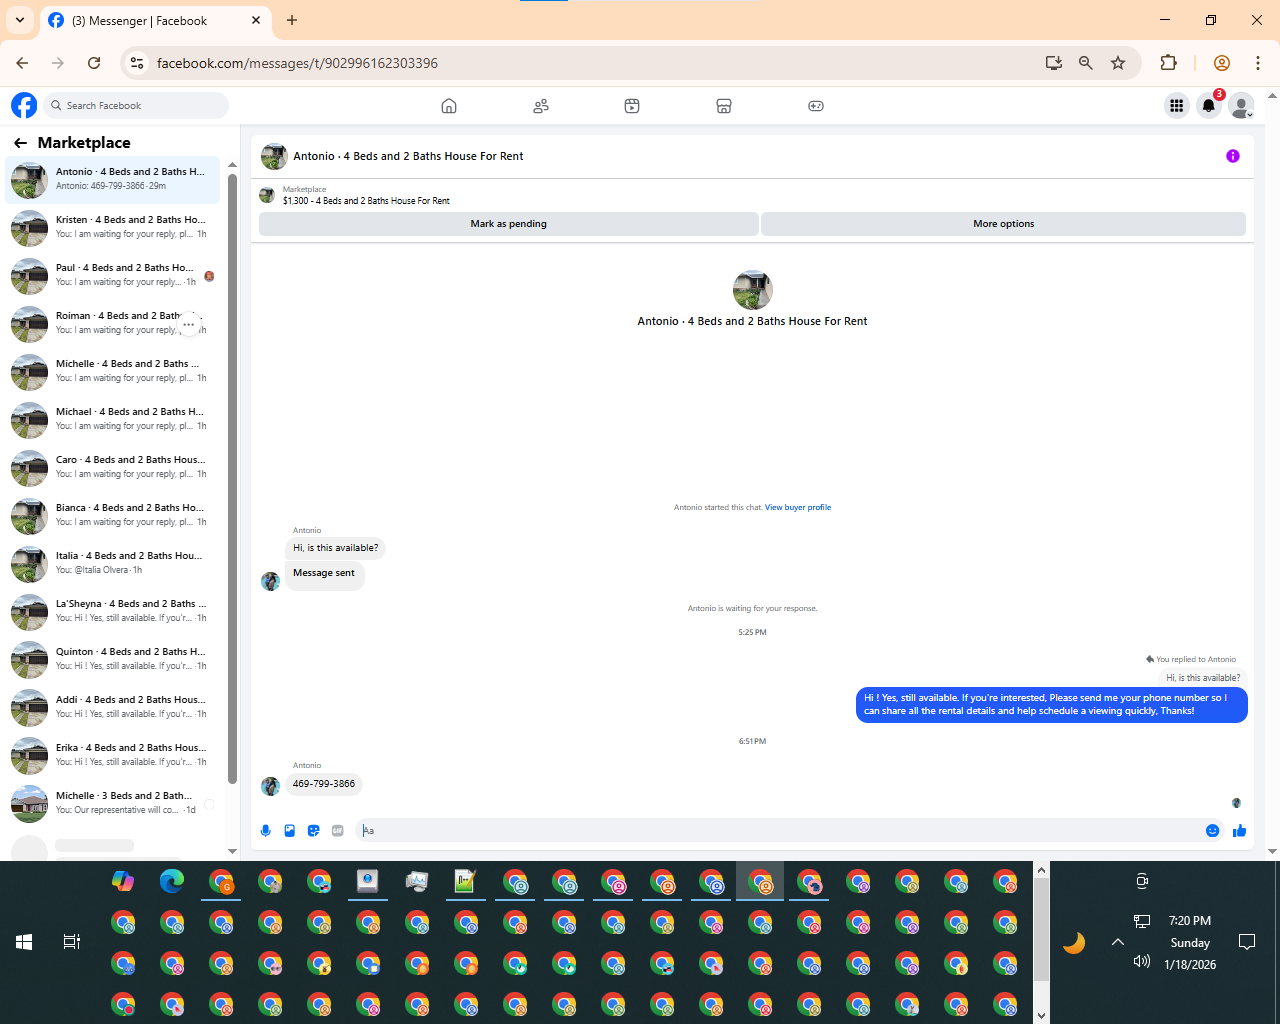The width and height of the screenshot is (1280, 1024).
Task: Open Task View on the taskbar
Action: click(x=72, y=942)
